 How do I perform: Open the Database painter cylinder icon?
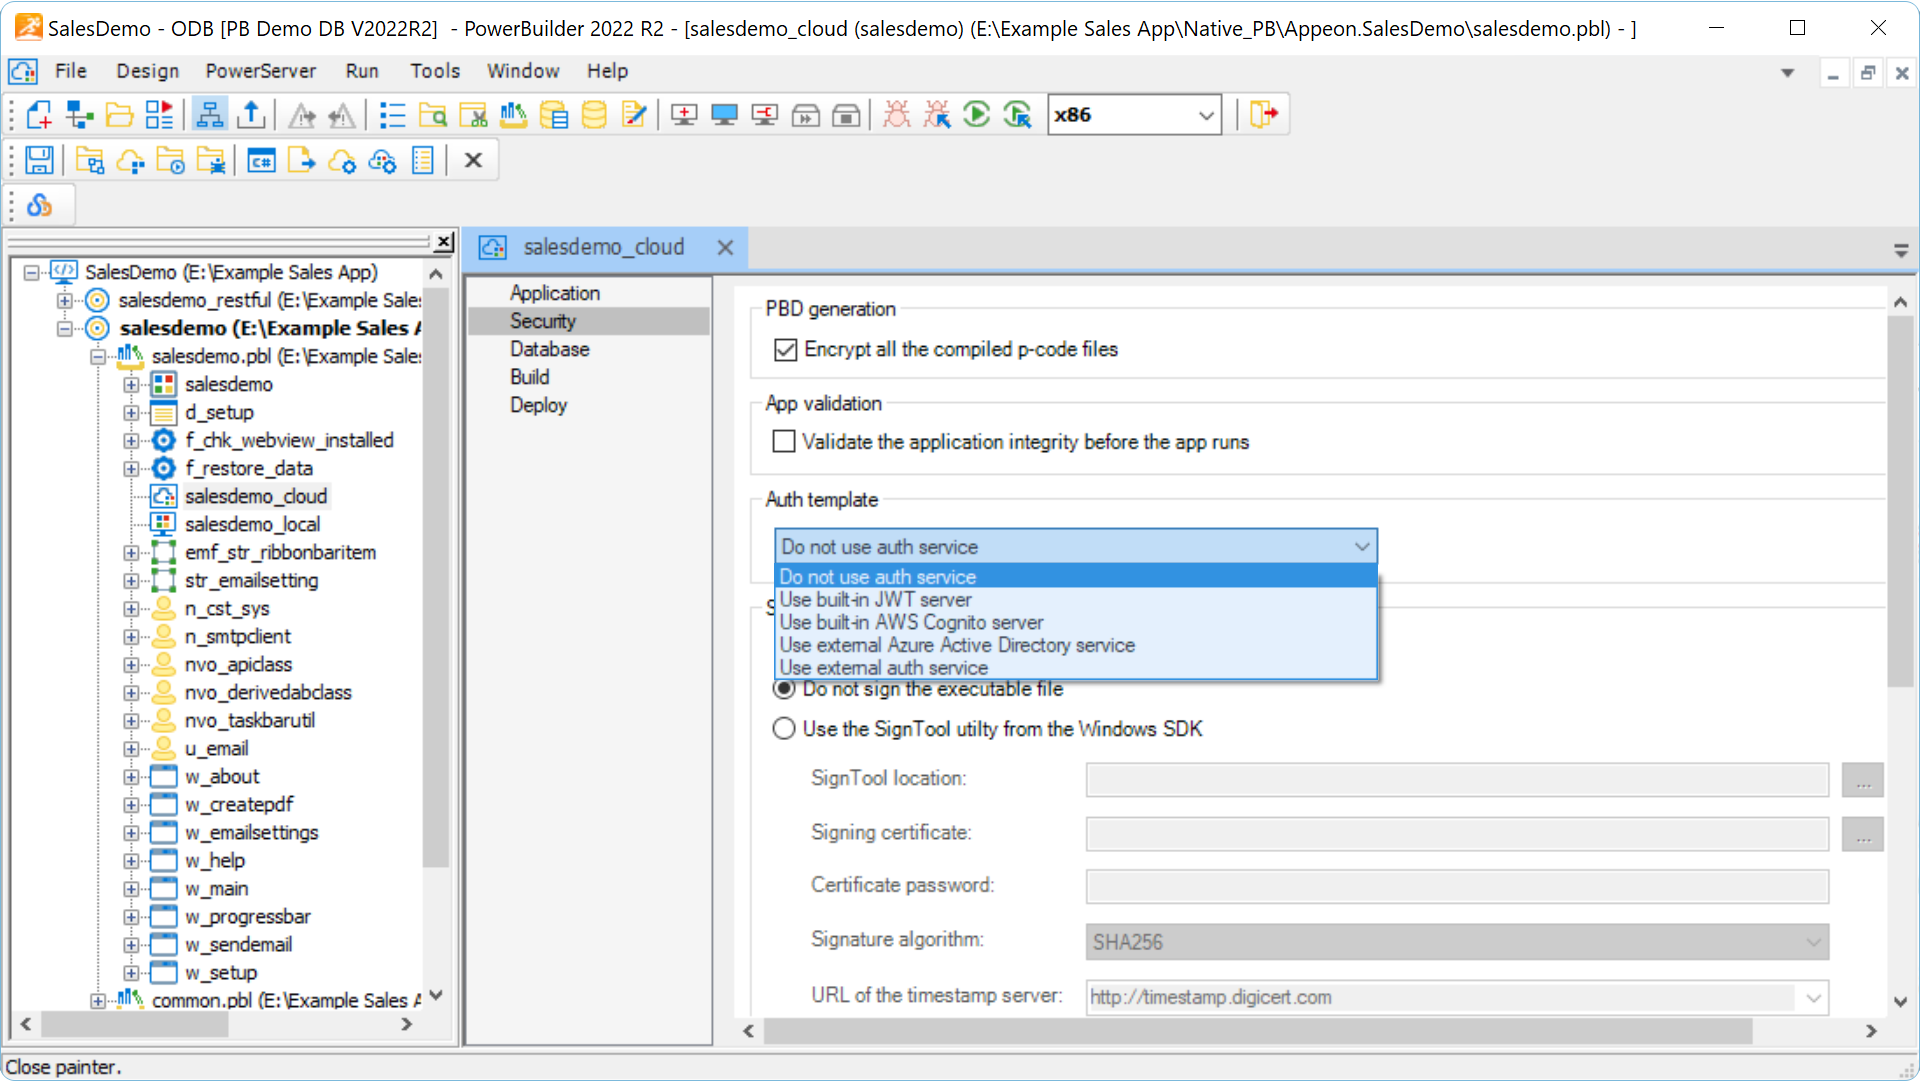coord(594,115)
